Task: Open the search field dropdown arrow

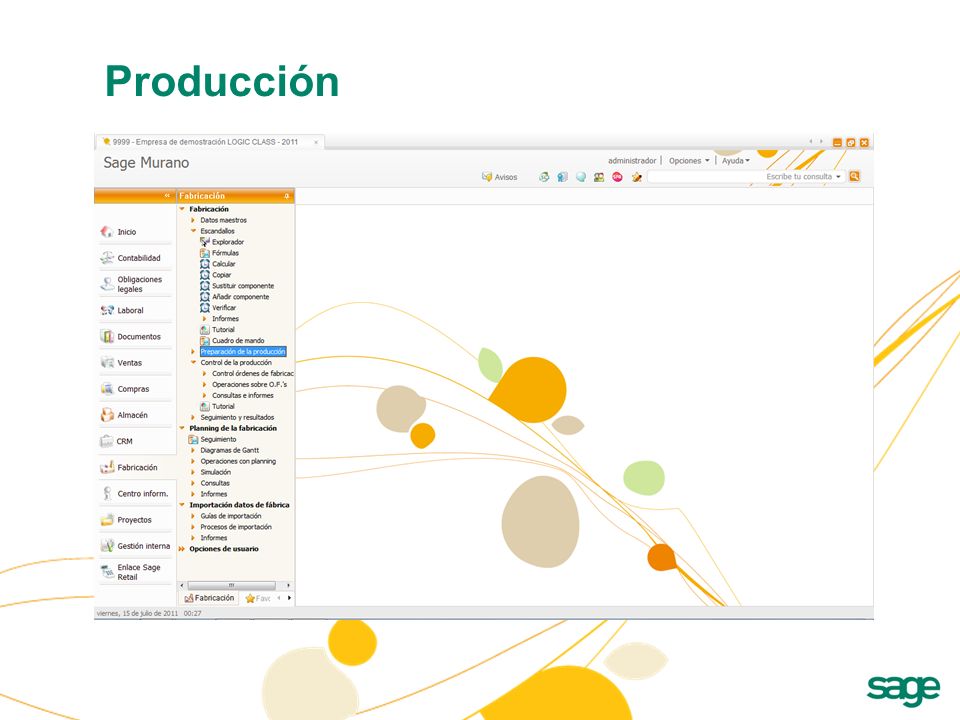Action: click(839, 176)
